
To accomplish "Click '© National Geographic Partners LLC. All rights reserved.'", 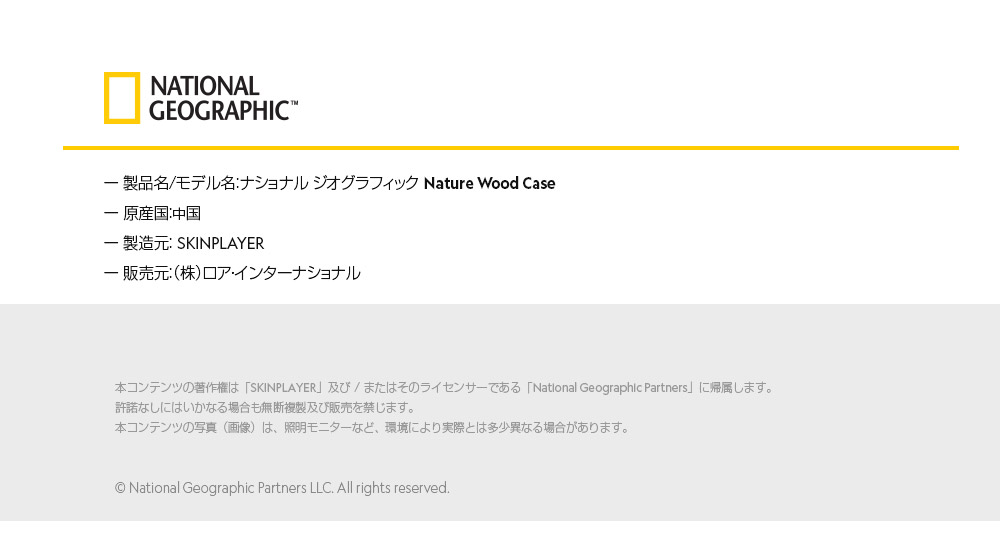I will point(282,488).
